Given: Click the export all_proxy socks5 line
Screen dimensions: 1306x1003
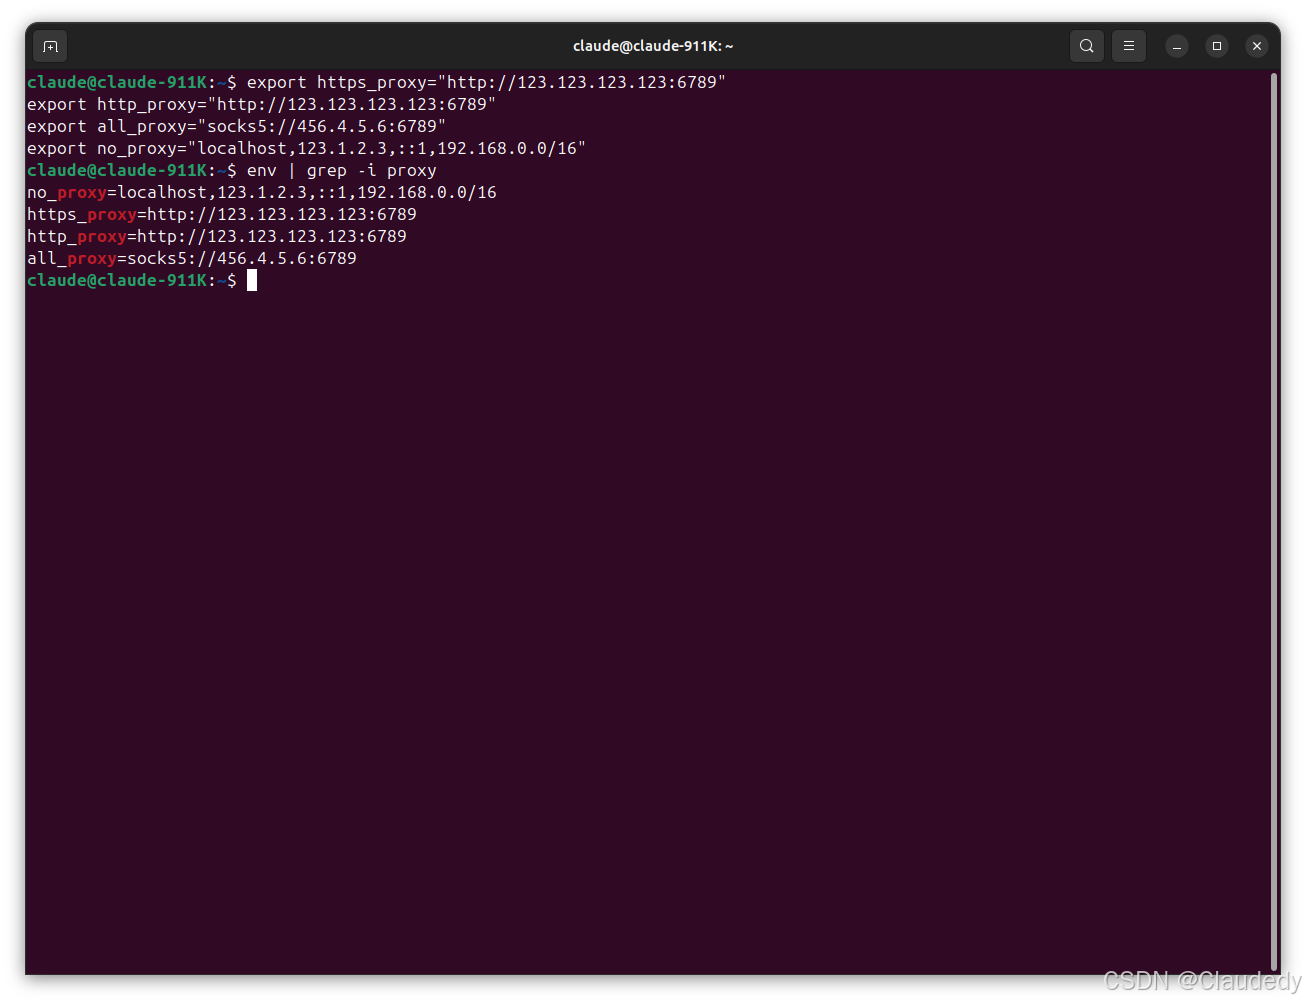Looking at the screenshot, I should coord(237,126).
